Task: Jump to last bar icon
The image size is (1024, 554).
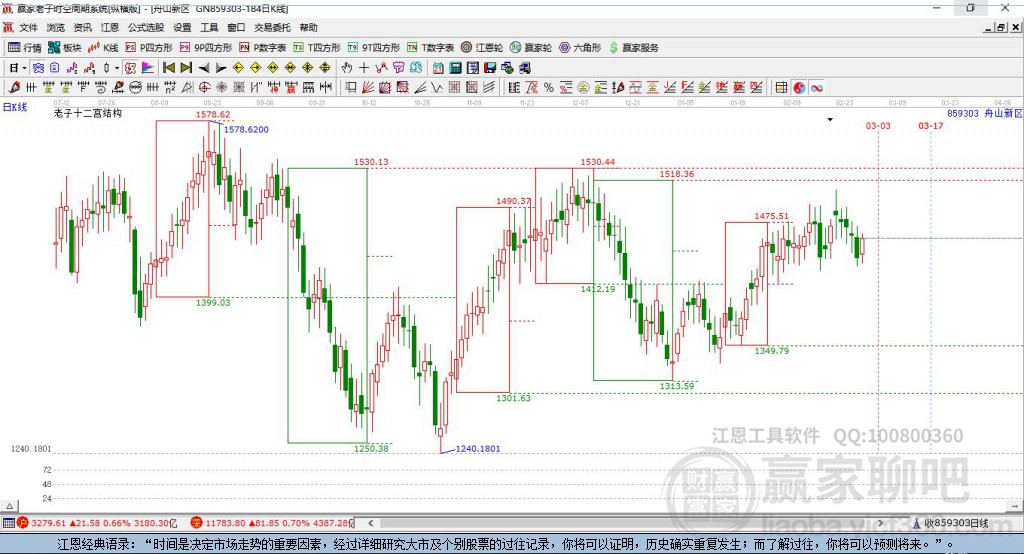Action: 186,68
